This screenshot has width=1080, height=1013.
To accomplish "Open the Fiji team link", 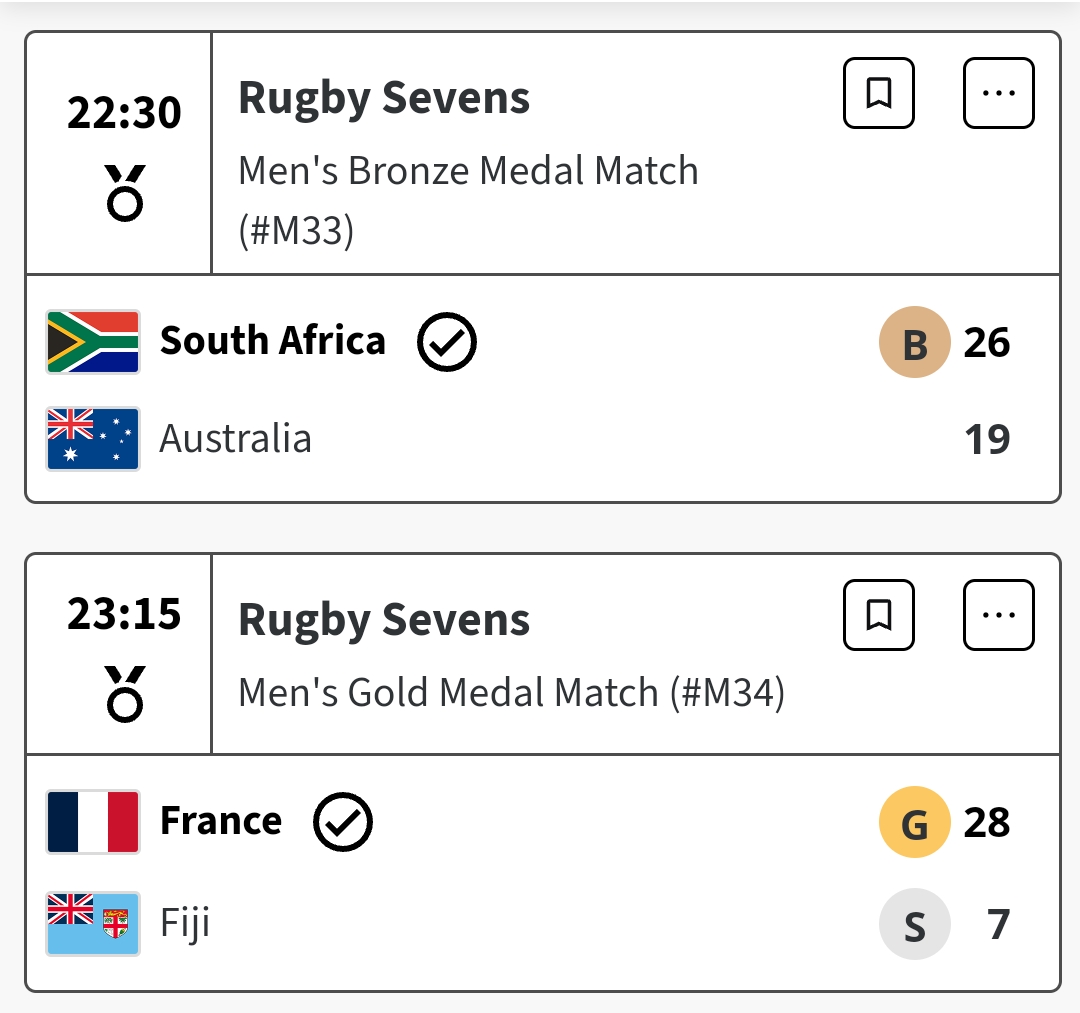I will pos(185,923).
